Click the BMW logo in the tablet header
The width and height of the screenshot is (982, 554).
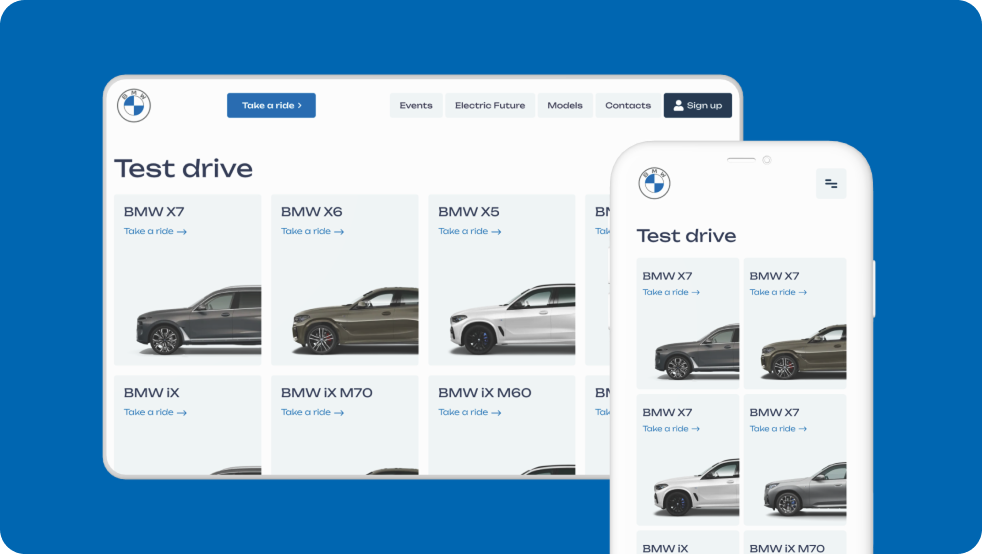click(134, 106)
